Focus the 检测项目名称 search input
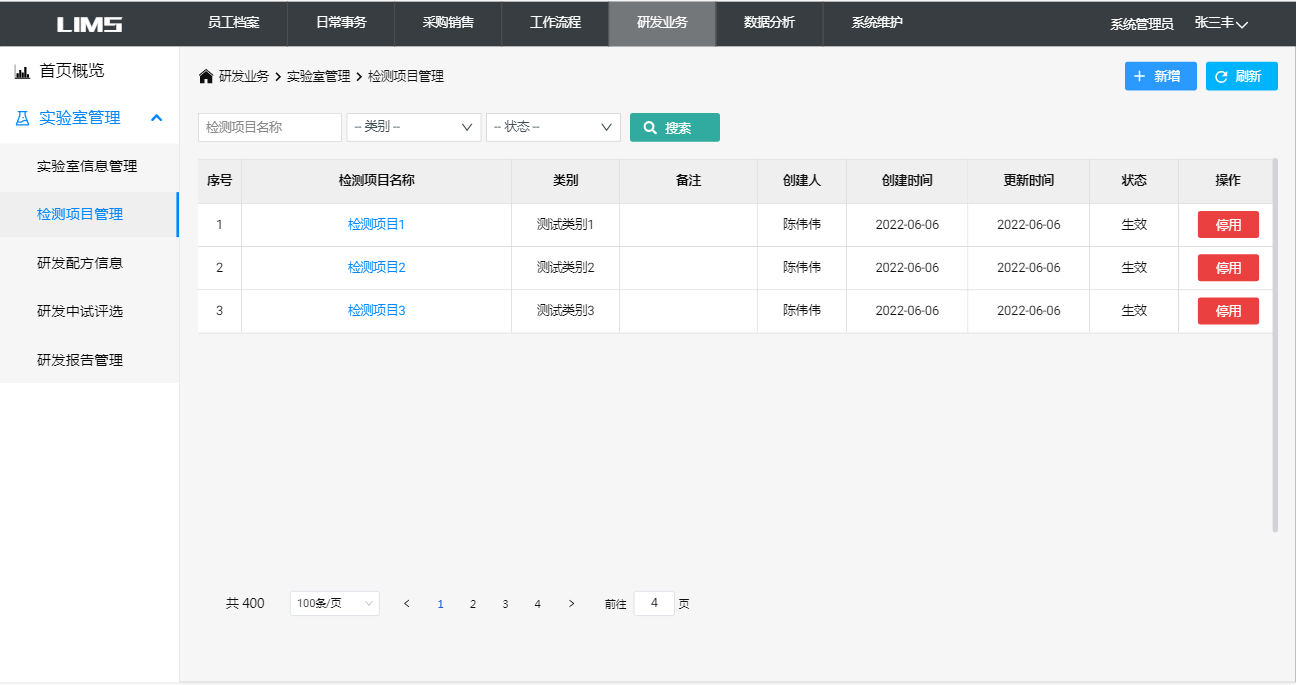 click(270, 127)
